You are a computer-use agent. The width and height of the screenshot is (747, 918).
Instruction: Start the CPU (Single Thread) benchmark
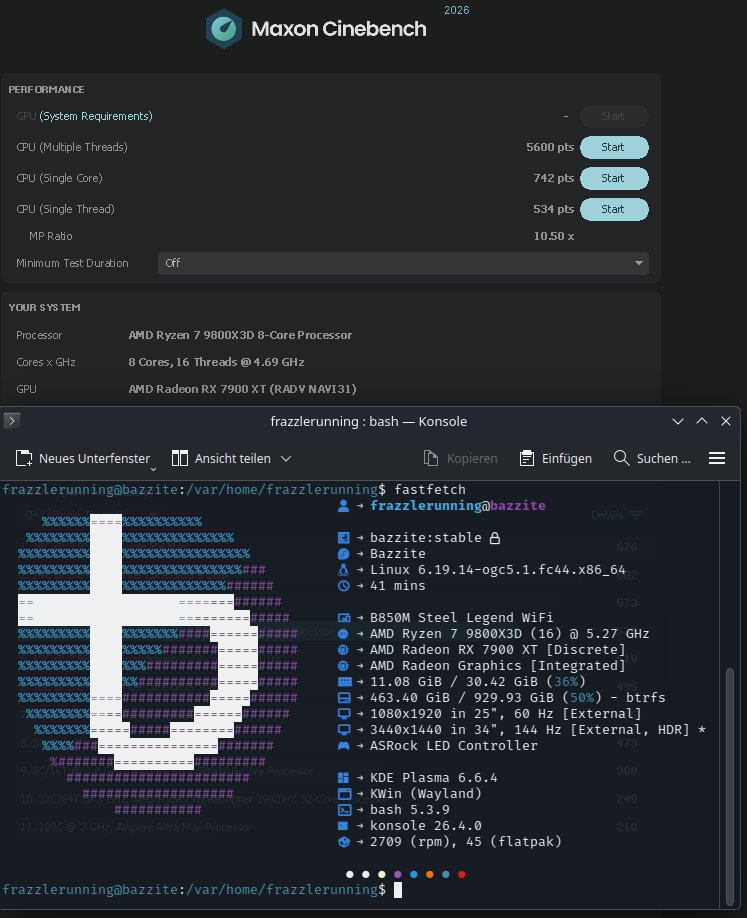614,210
